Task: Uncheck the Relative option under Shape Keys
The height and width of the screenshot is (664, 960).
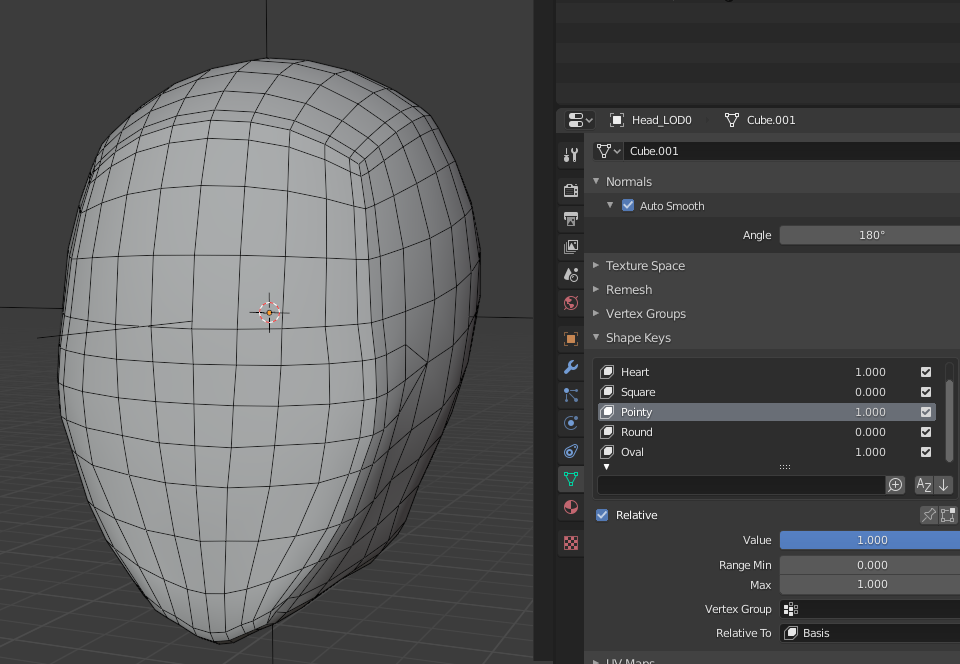Action: [x=601, y=515]
